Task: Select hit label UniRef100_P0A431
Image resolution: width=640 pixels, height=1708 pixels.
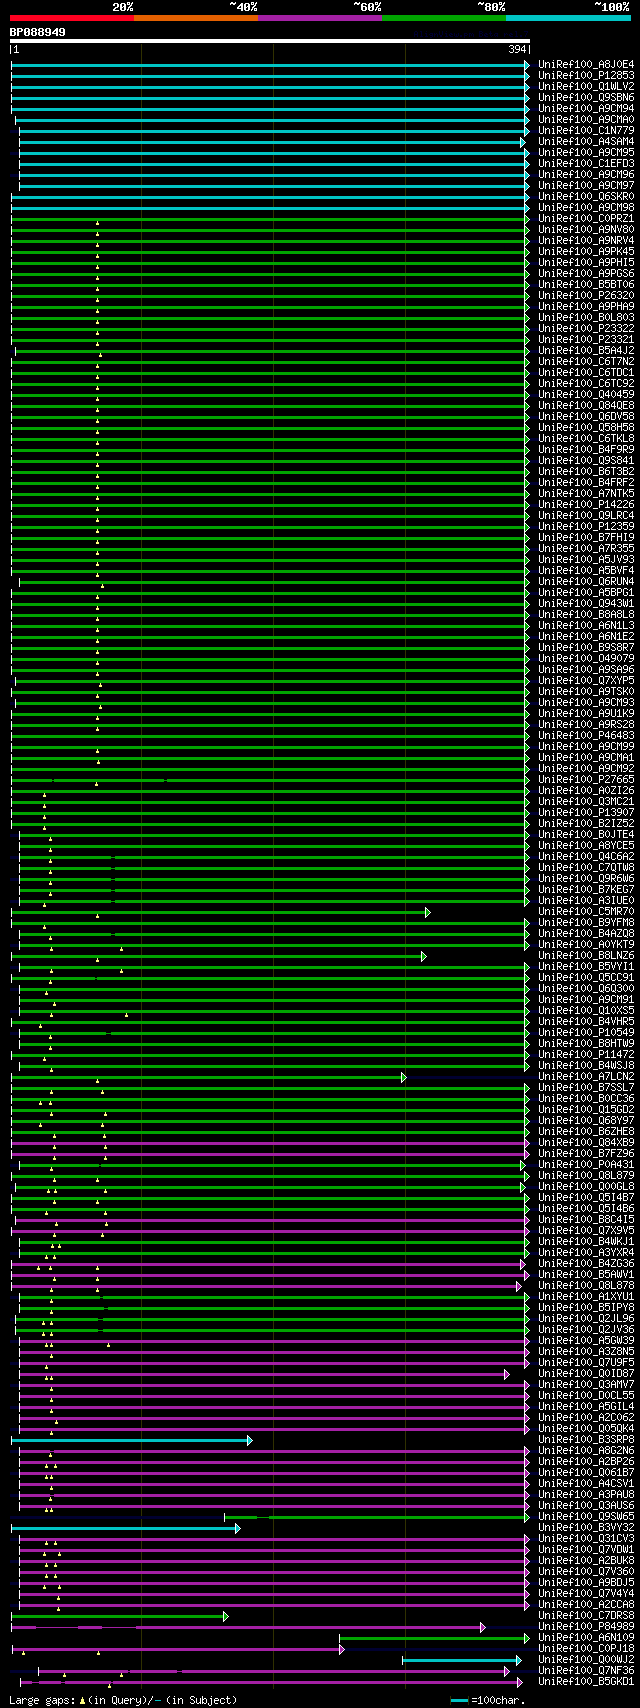Action: click(586, 1164)
